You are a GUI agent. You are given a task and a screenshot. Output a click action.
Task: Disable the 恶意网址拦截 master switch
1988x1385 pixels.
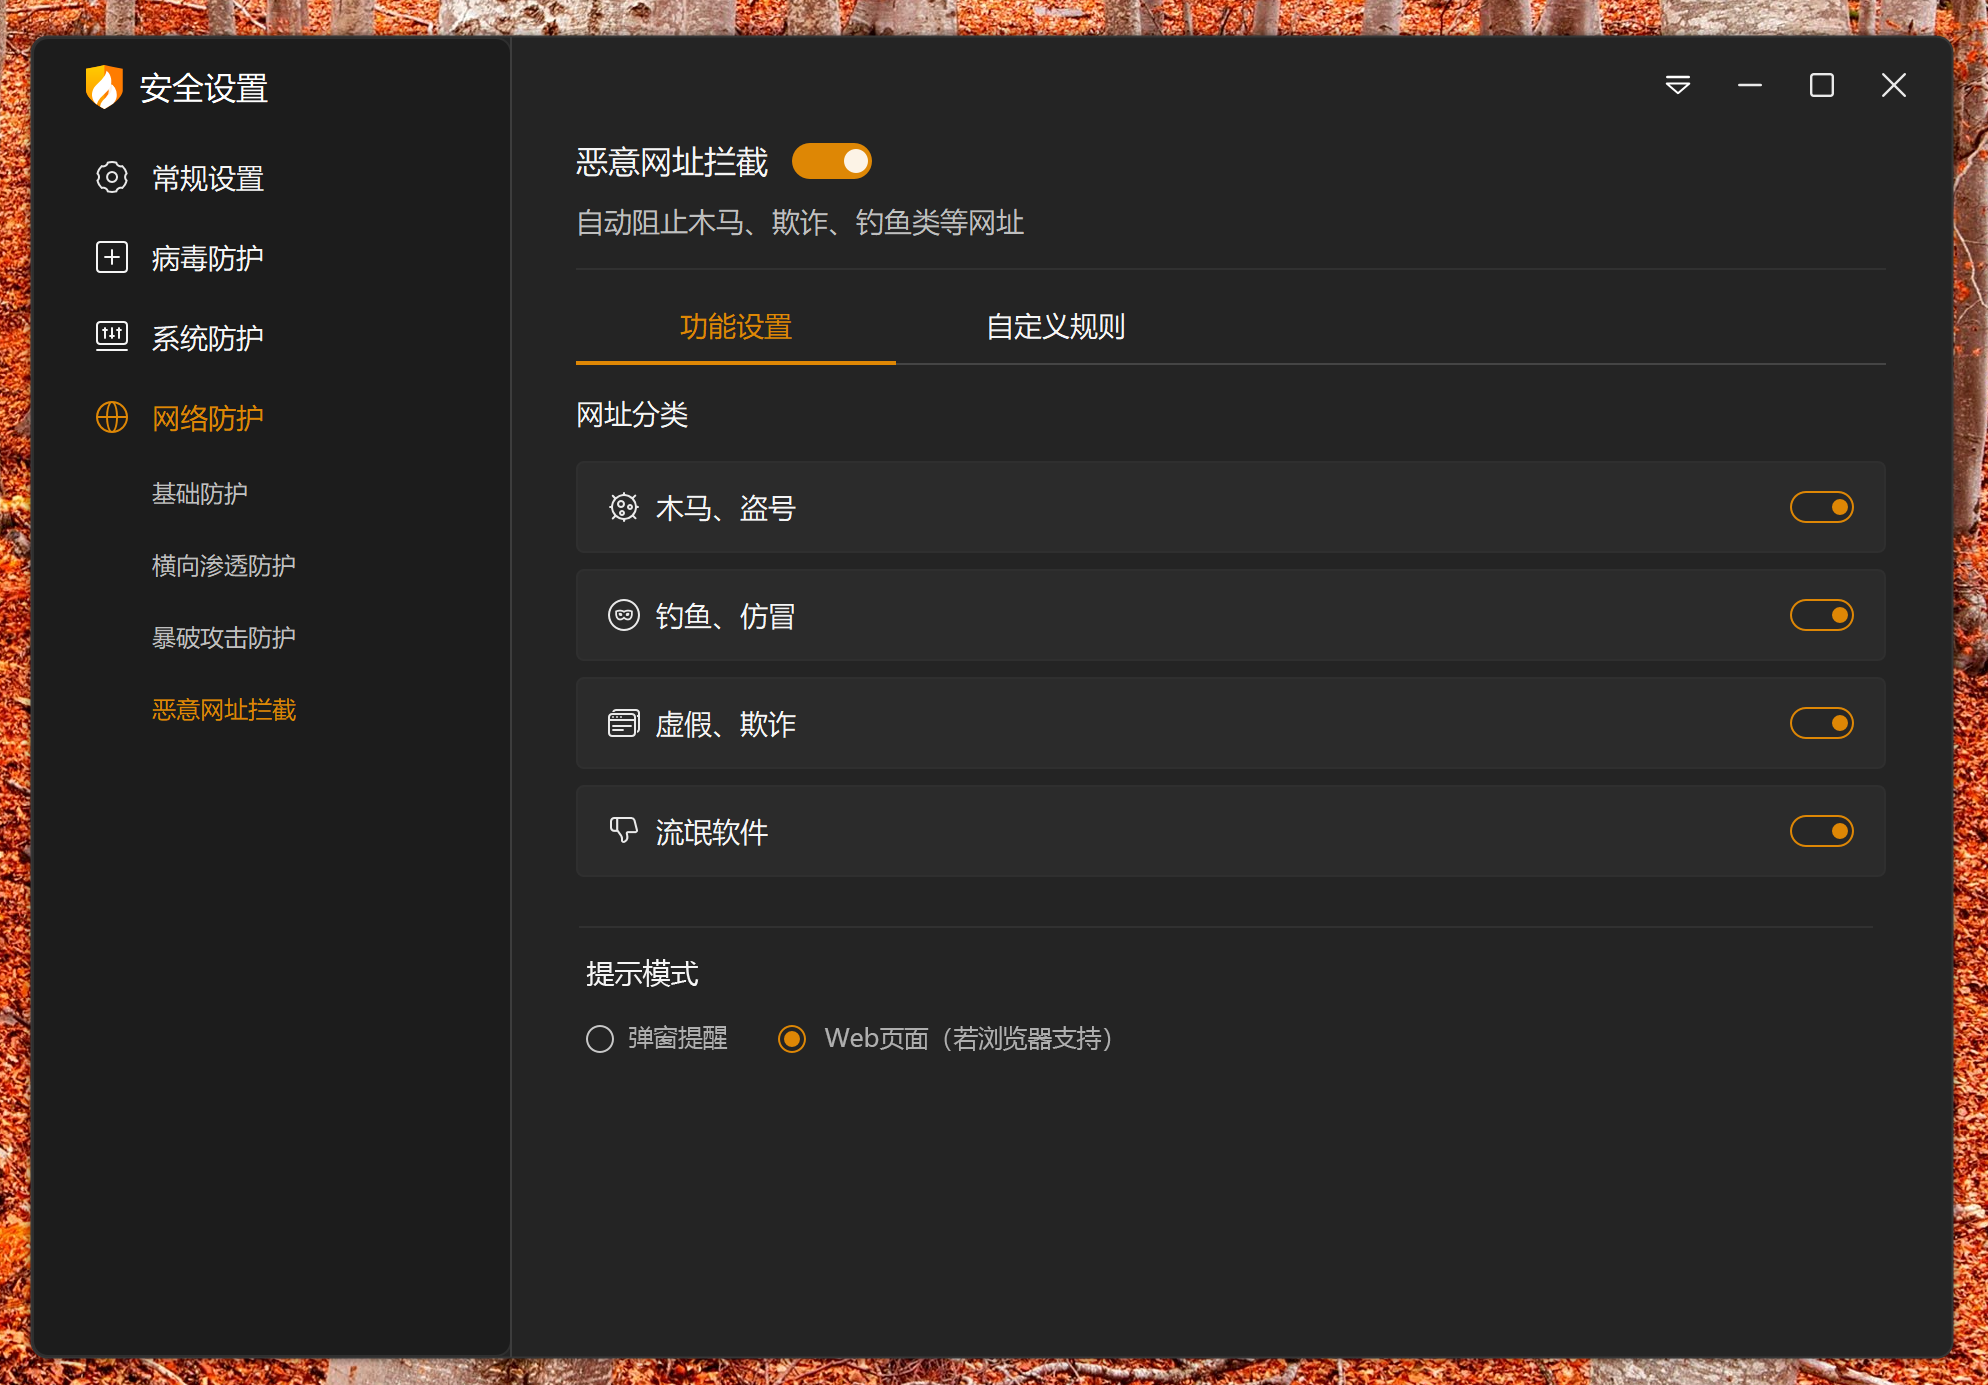point(832,161)
